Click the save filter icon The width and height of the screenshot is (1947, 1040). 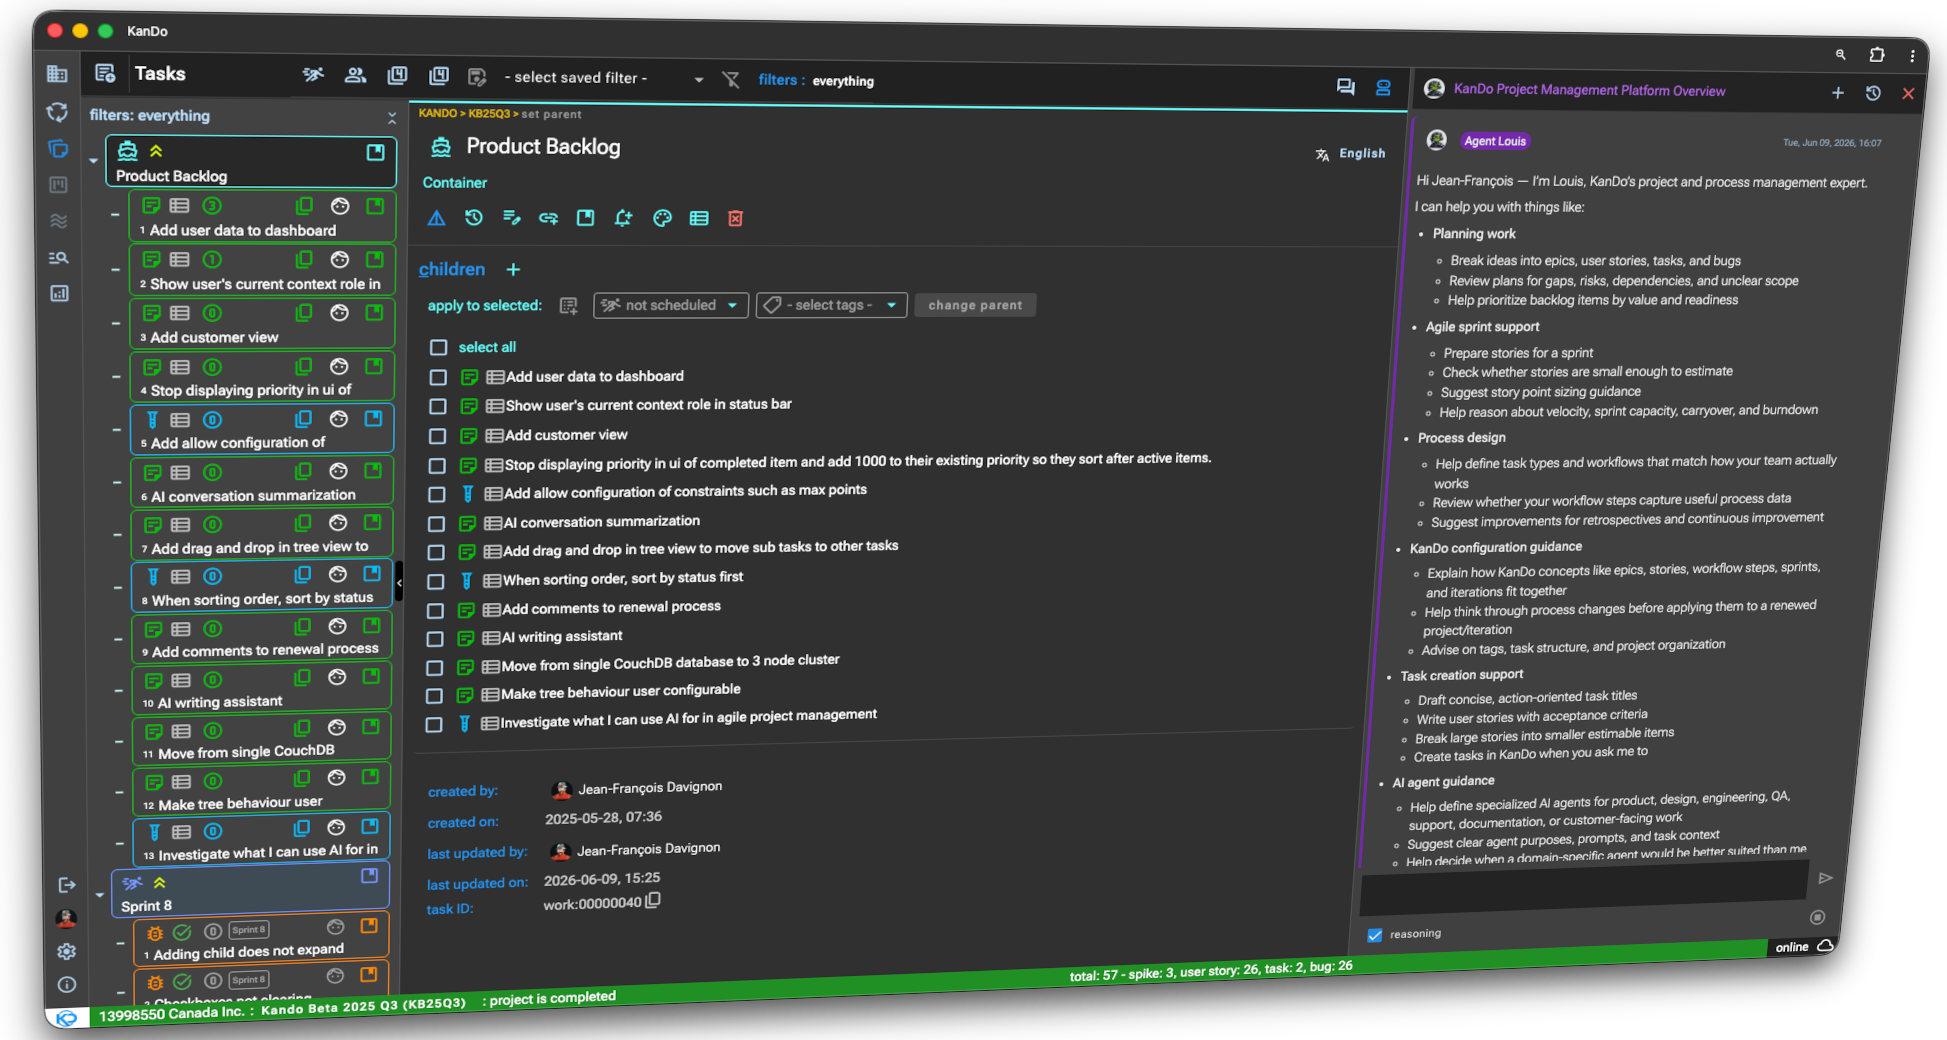tap(477, 77)
